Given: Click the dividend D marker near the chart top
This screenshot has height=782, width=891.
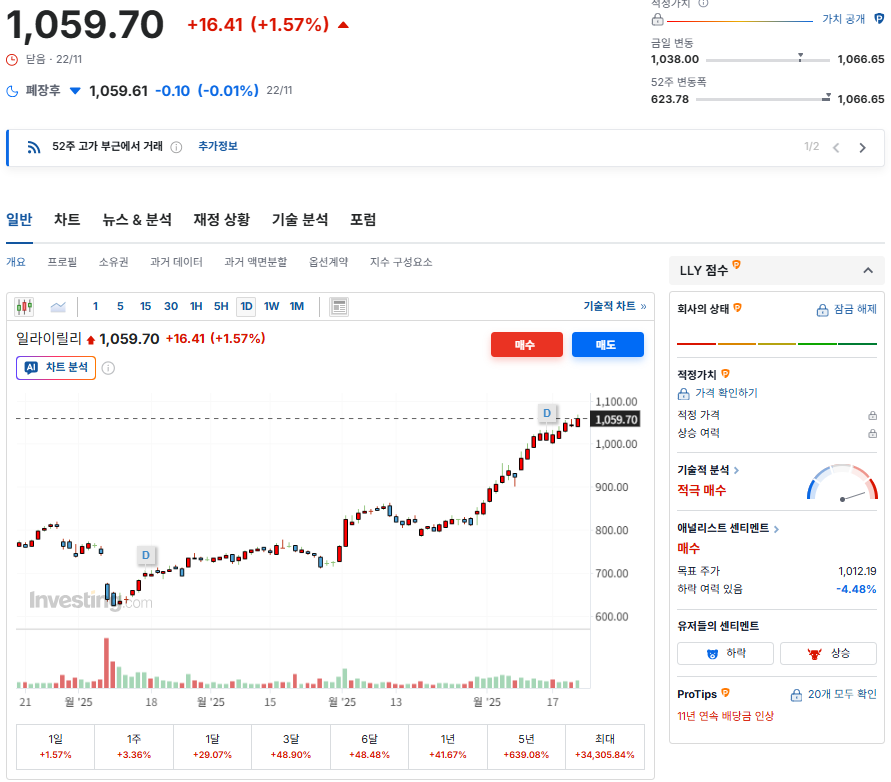Looking at the screenshot, I should [547, 413].
